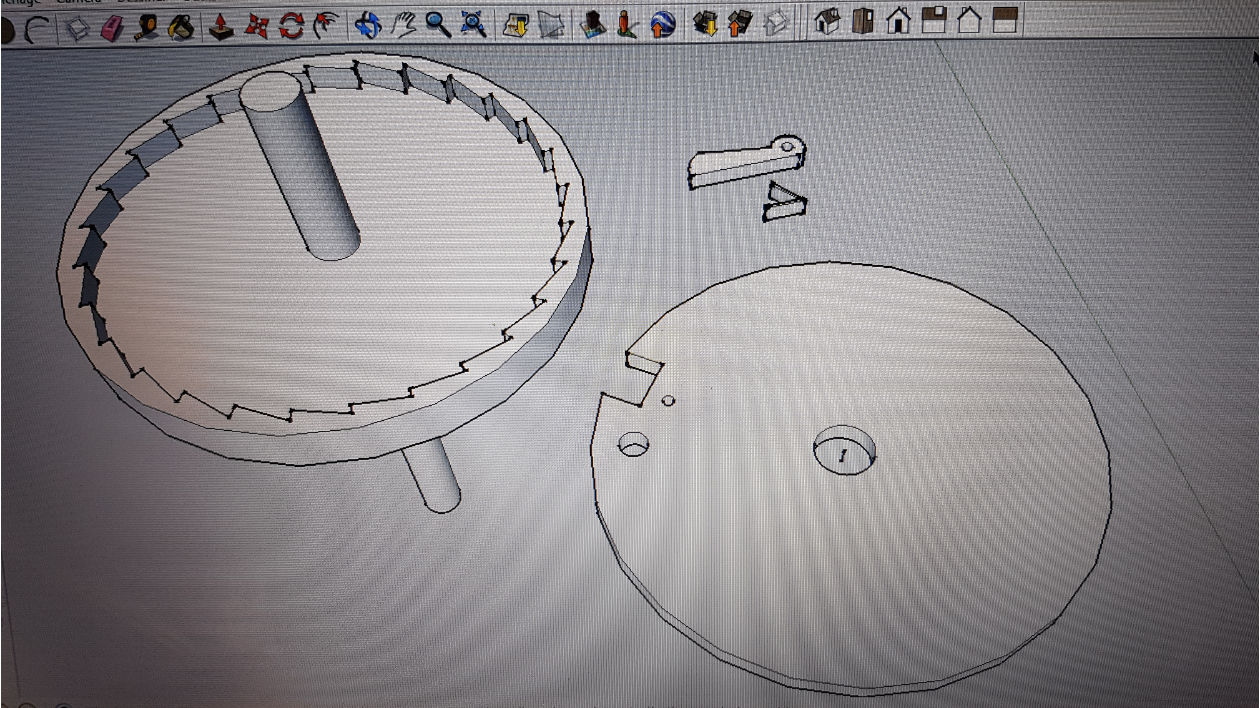
Task: Select the Rotate tool
Action: coord(291,25)
